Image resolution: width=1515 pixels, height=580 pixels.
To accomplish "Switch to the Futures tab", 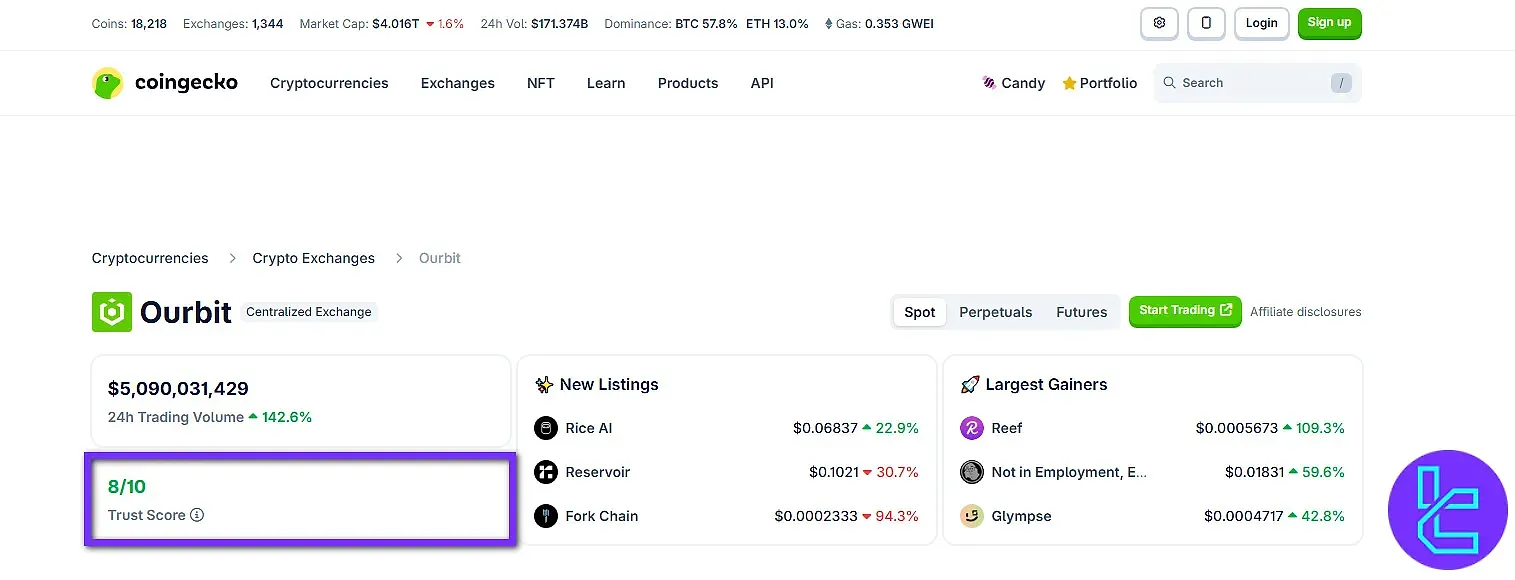I will coord(1081,312).
